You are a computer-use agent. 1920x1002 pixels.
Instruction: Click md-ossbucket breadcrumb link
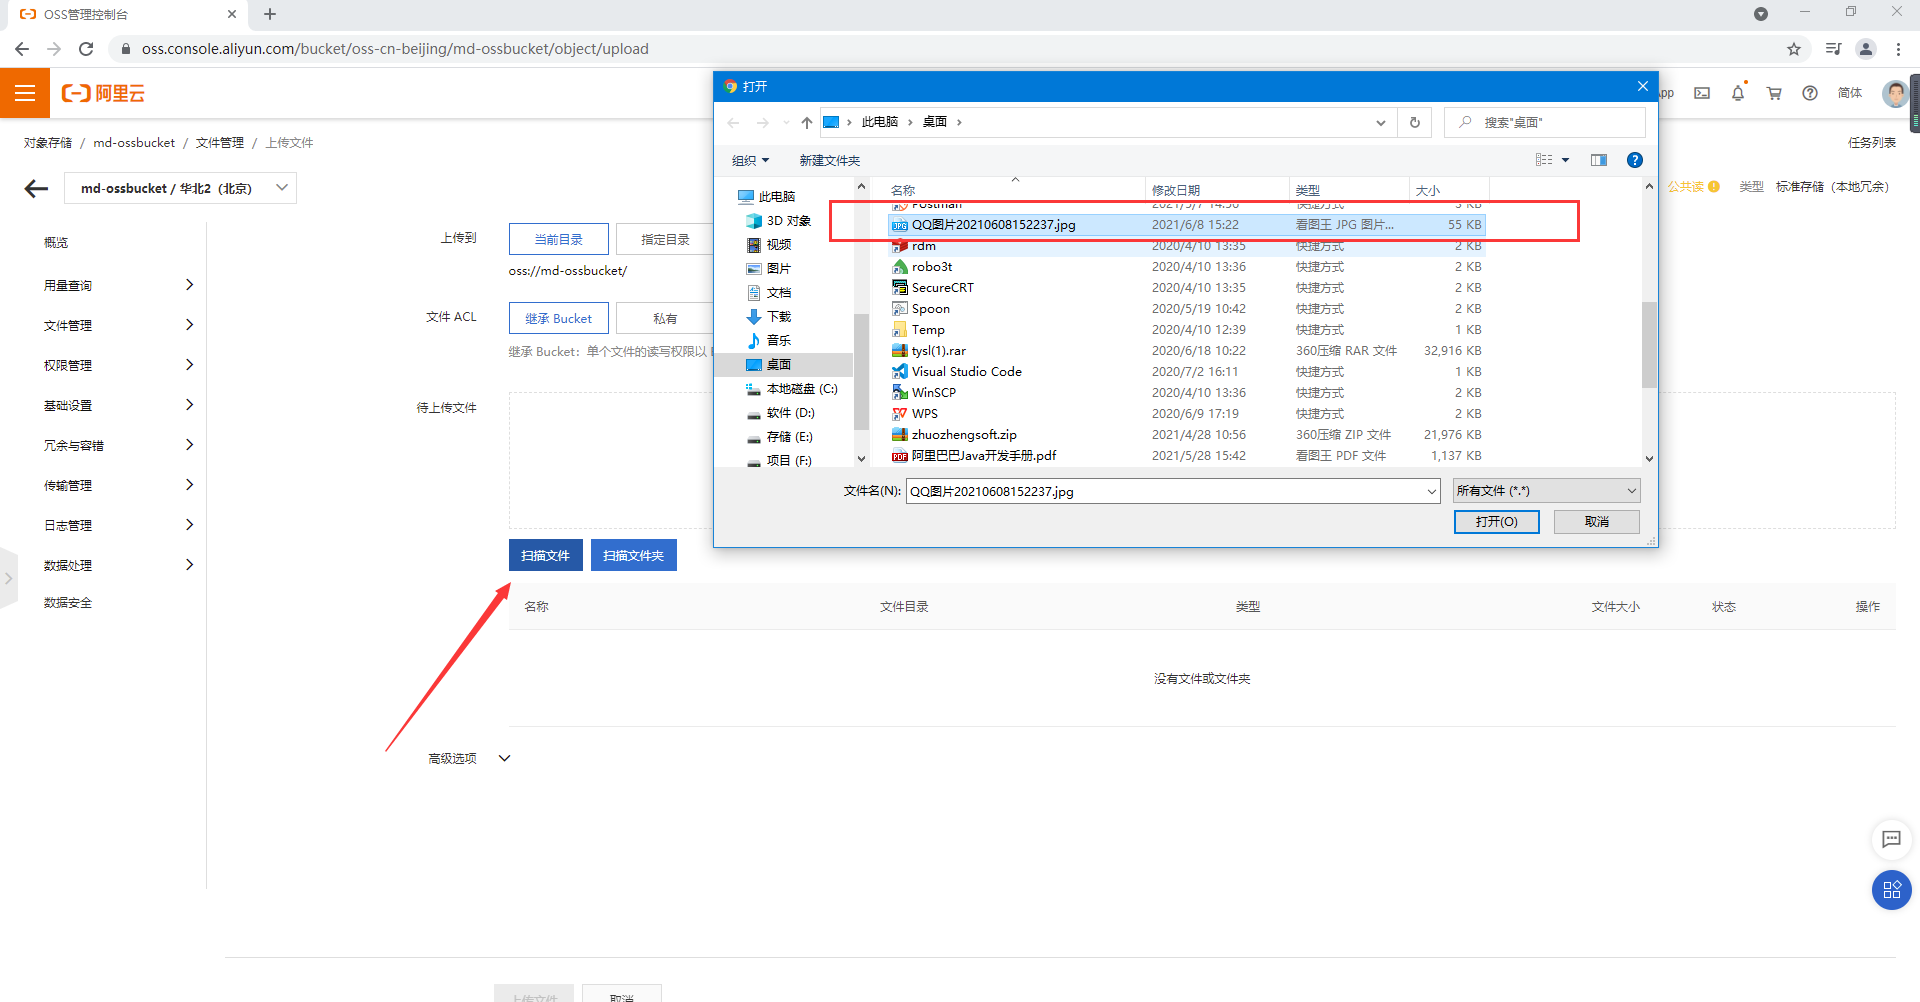(x=134, y=143)
